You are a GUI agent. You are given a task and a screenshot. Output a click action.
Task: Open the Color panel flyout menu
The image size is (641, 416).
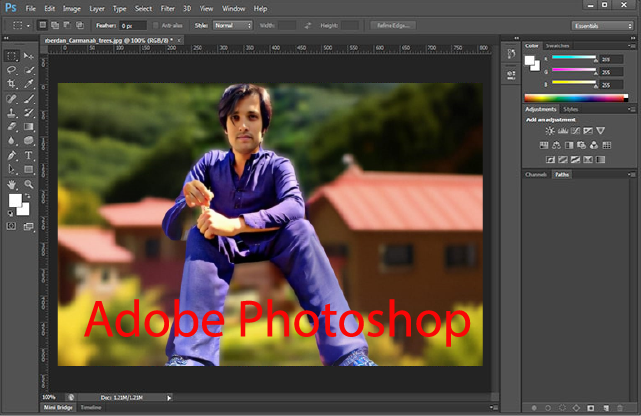pos(631,46)
